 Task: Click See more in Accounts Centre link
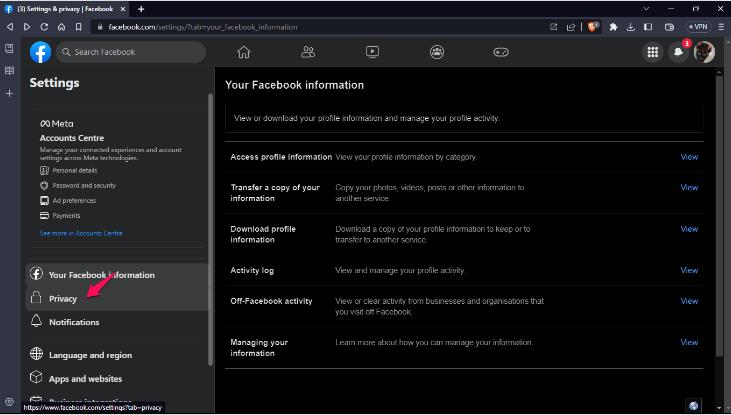coord(82,233)
